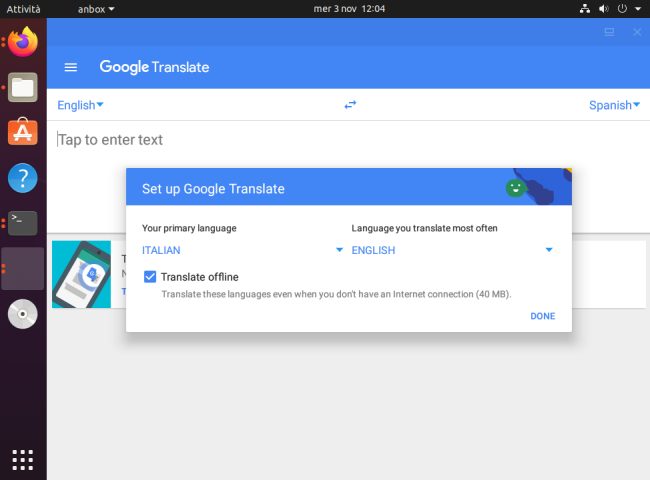The width and height of the screenshot is (650, 480).
Task: Launch Terminal from the dock
Action: click(x=23, y=223)
